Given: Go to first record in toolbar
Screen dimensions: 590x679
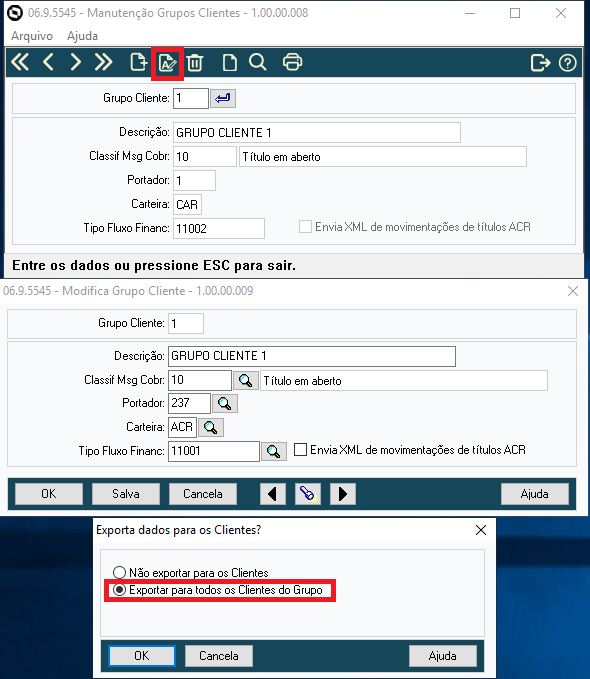Looking at the screenshot, I should click(20, 62).
